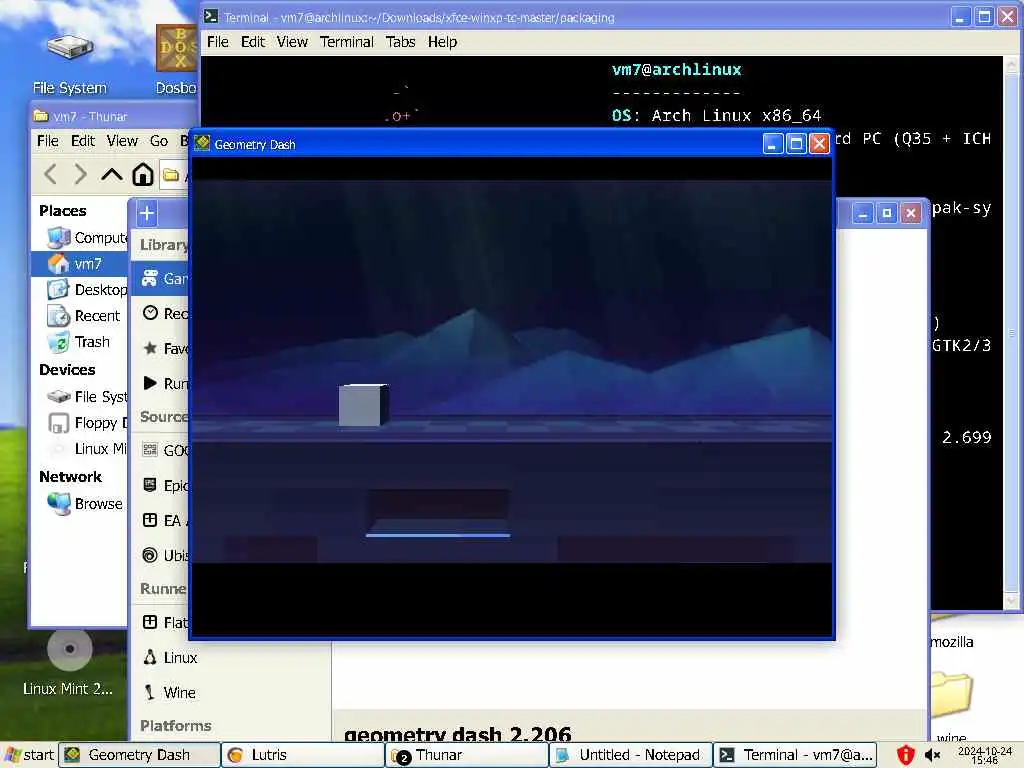Go to home folder in Thunar
Image resolution: width=1024 pixels, height=768 pixels.
click(x=143, y=174)
